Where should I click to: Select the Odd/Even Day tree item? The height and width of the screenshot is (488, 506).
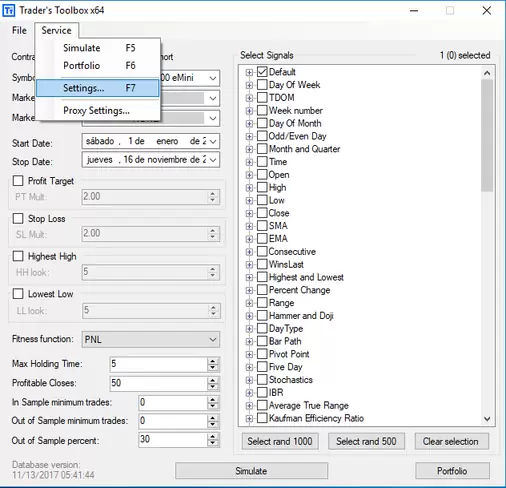297,136
